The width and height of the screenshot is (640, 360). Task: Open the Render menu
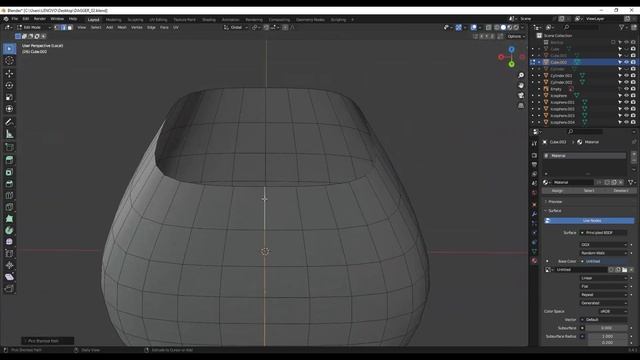tap(40, 19)
